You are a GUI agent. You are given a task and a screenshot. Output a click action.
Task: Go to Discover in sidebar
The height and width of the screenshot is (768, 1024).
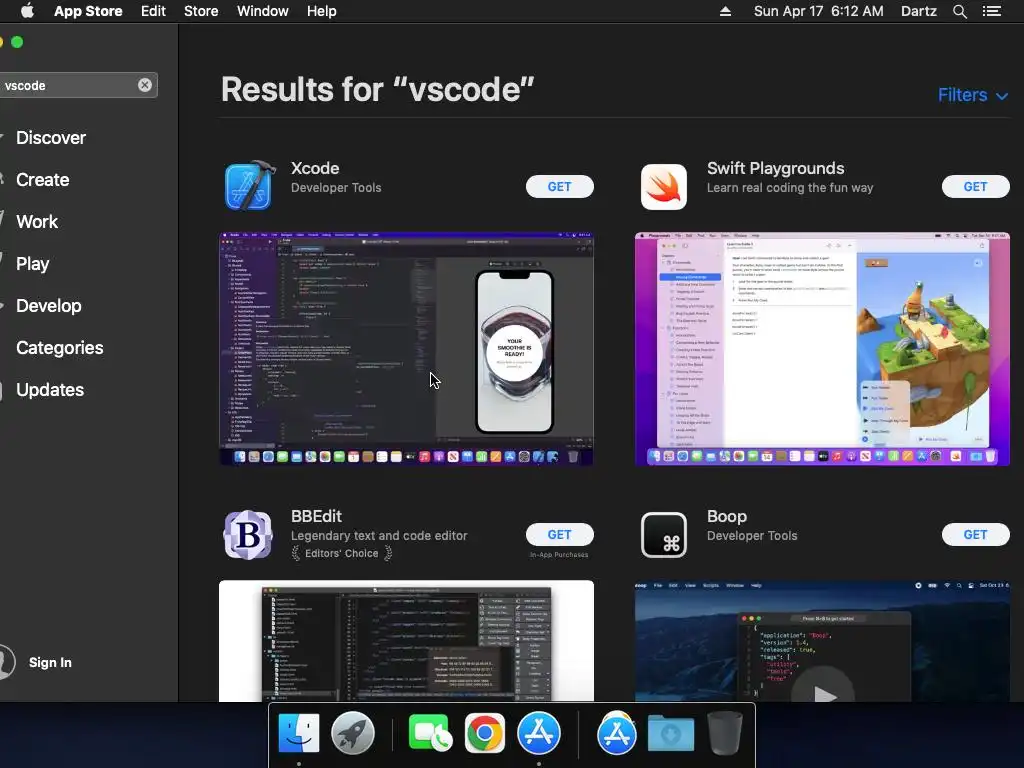[x=51, y=138]
